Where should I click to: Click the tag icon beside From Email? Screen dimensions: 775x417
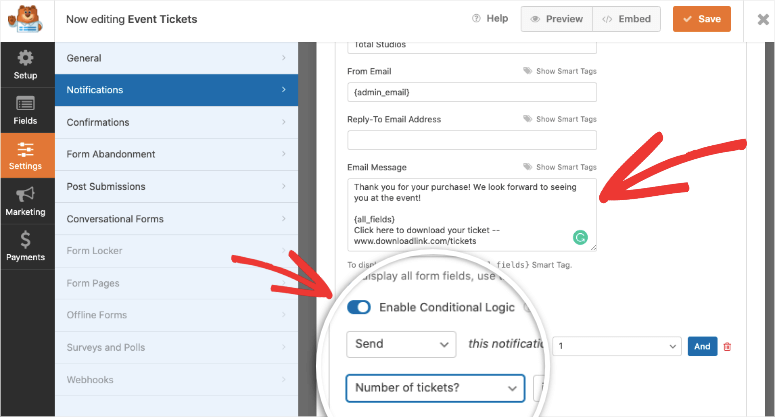pos(527,71)
